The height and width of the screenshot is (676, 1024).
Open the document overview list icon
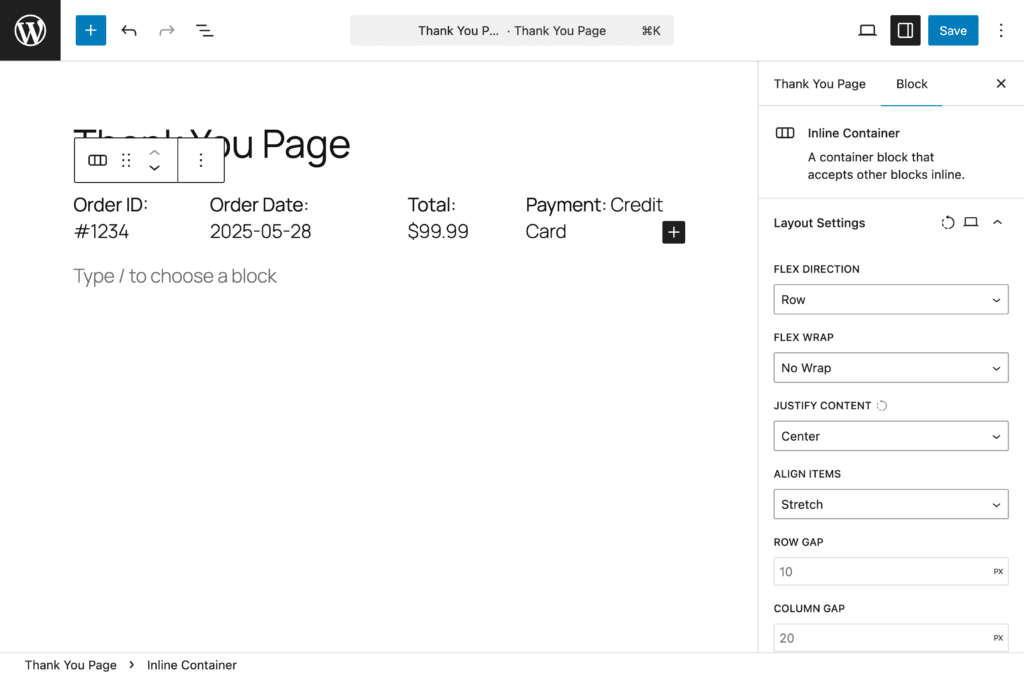tap(205, 31)
